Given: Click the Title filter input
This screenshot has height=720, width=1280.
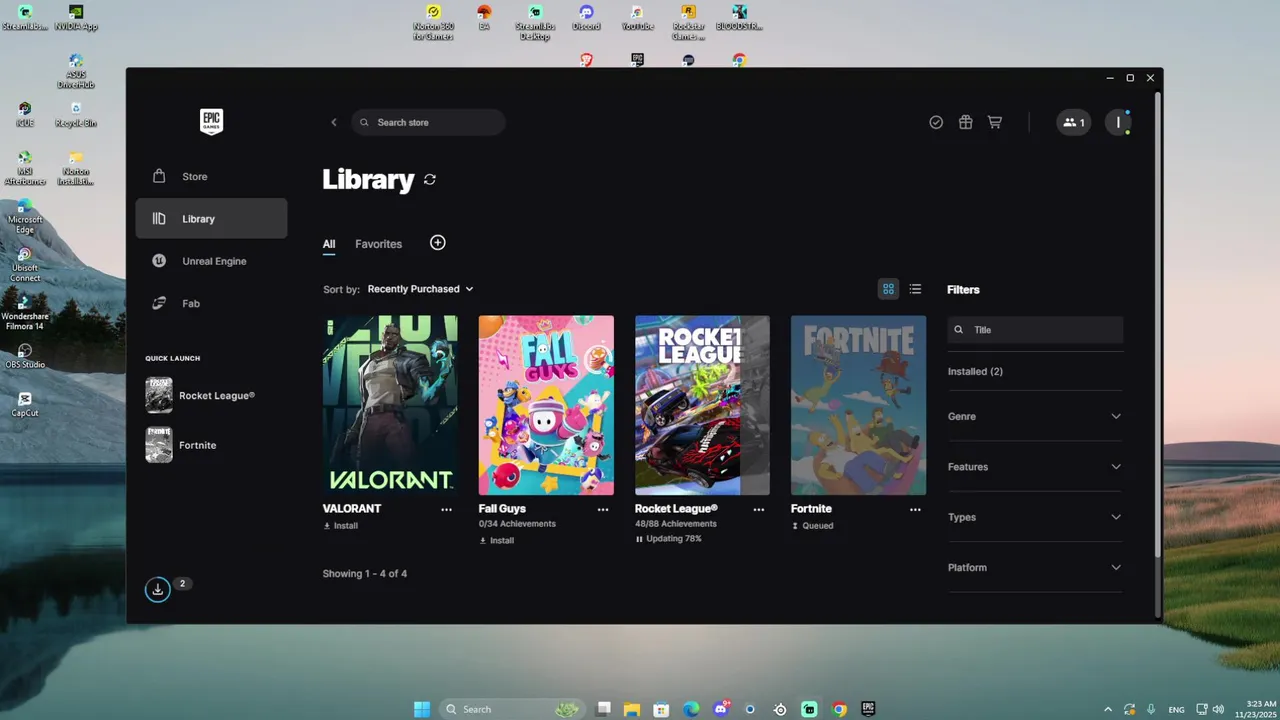Looking at the screenshot, I should (1035, 330).
